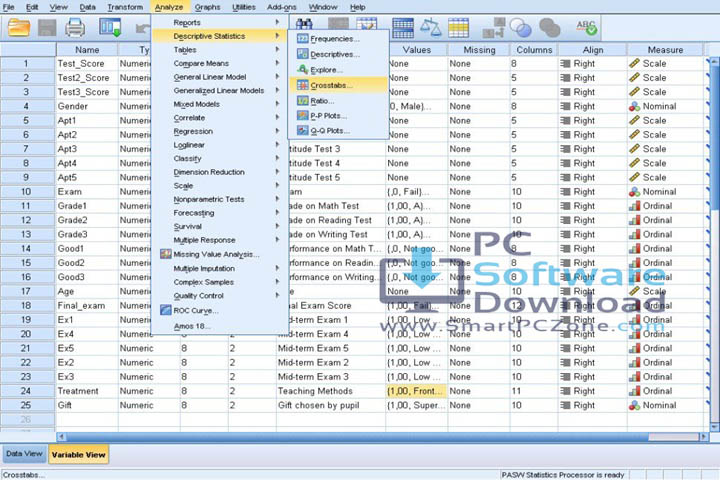Select the Amos 18 menu entry

click(219, 326)
